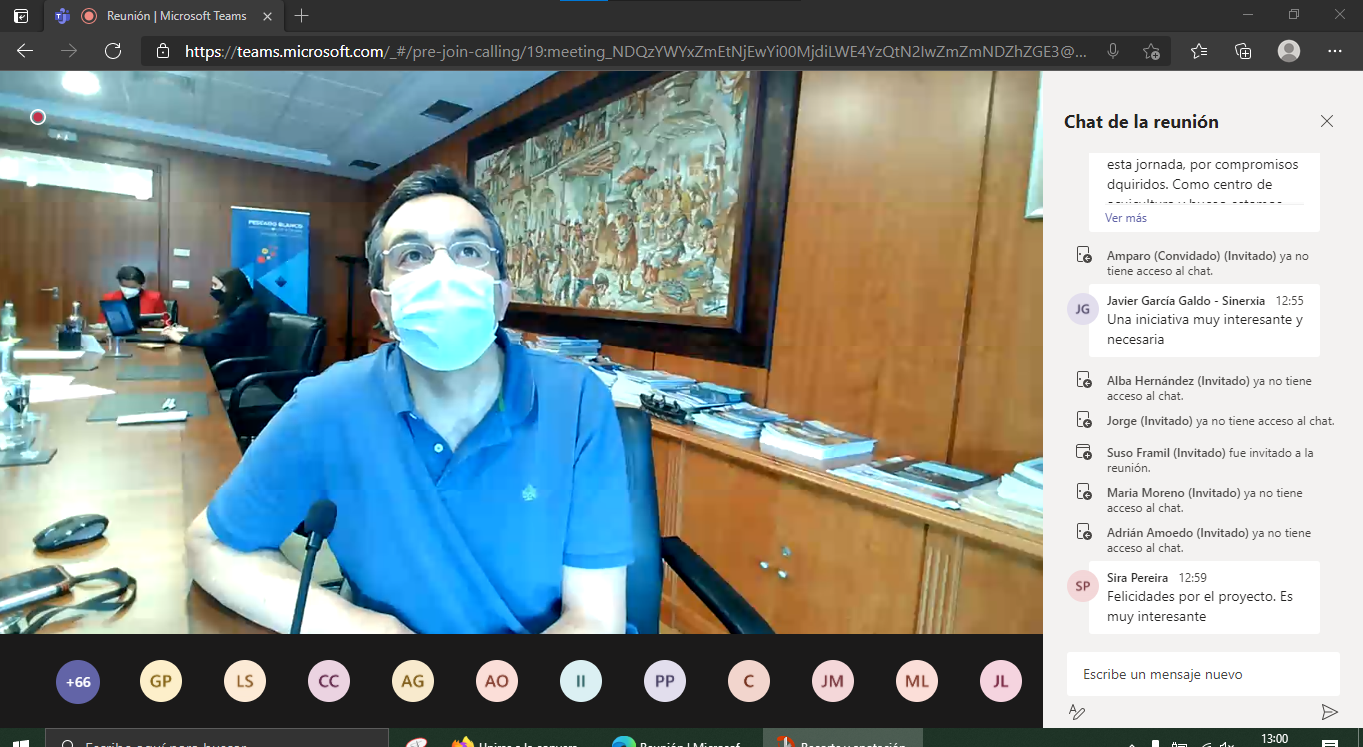Click the recording indicator on the video
This screenshot has width=1363, height=747.
[38, 117]
